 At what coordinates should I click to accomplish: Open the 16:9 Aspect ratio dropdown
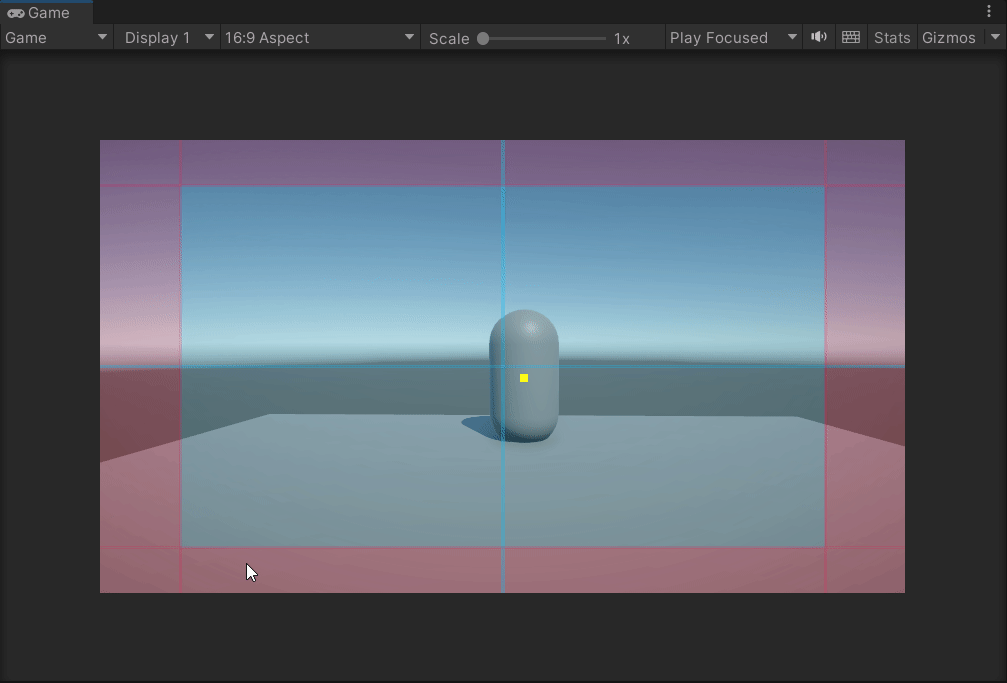point(318,37)
